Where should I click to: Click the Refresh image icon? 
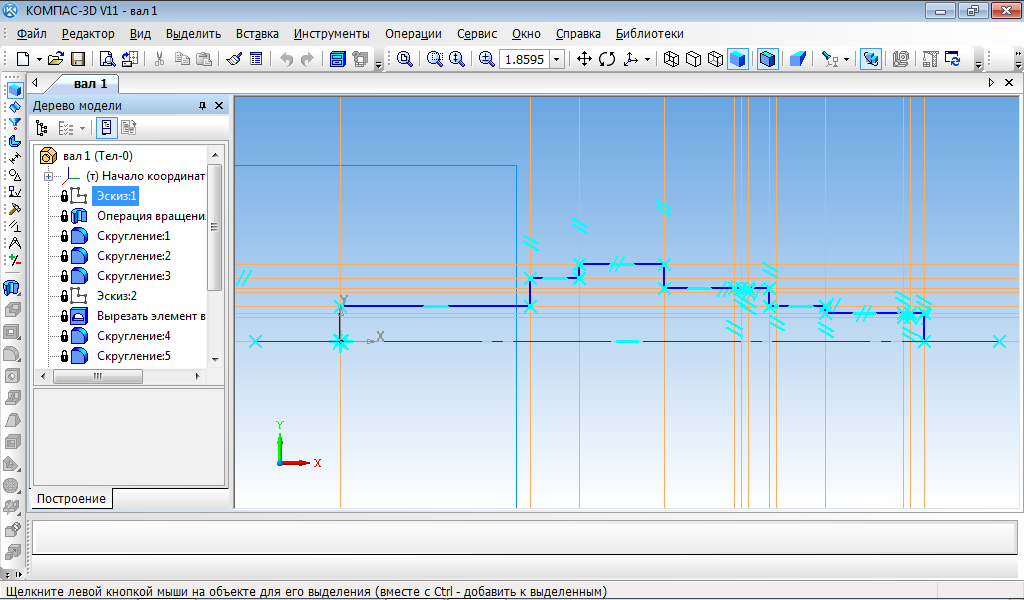coord(953,59)
